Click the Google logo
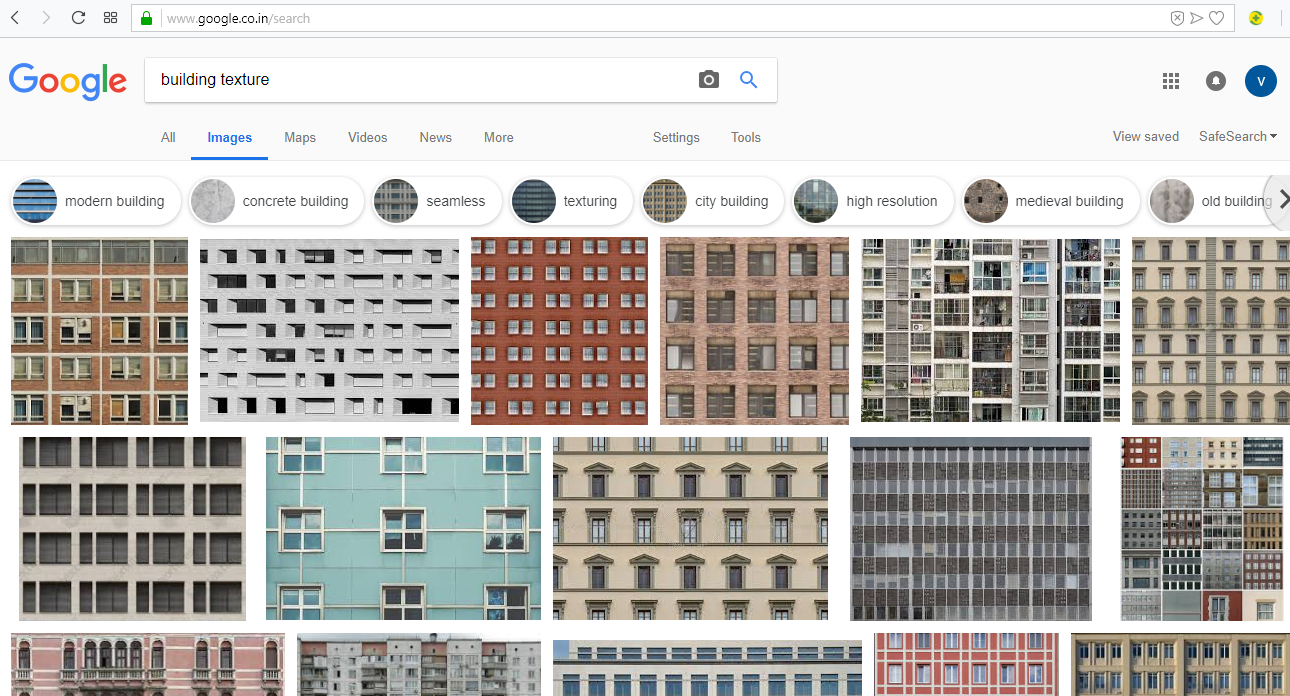Viewport: 1290px width, 696px height. tap(68, 81)
